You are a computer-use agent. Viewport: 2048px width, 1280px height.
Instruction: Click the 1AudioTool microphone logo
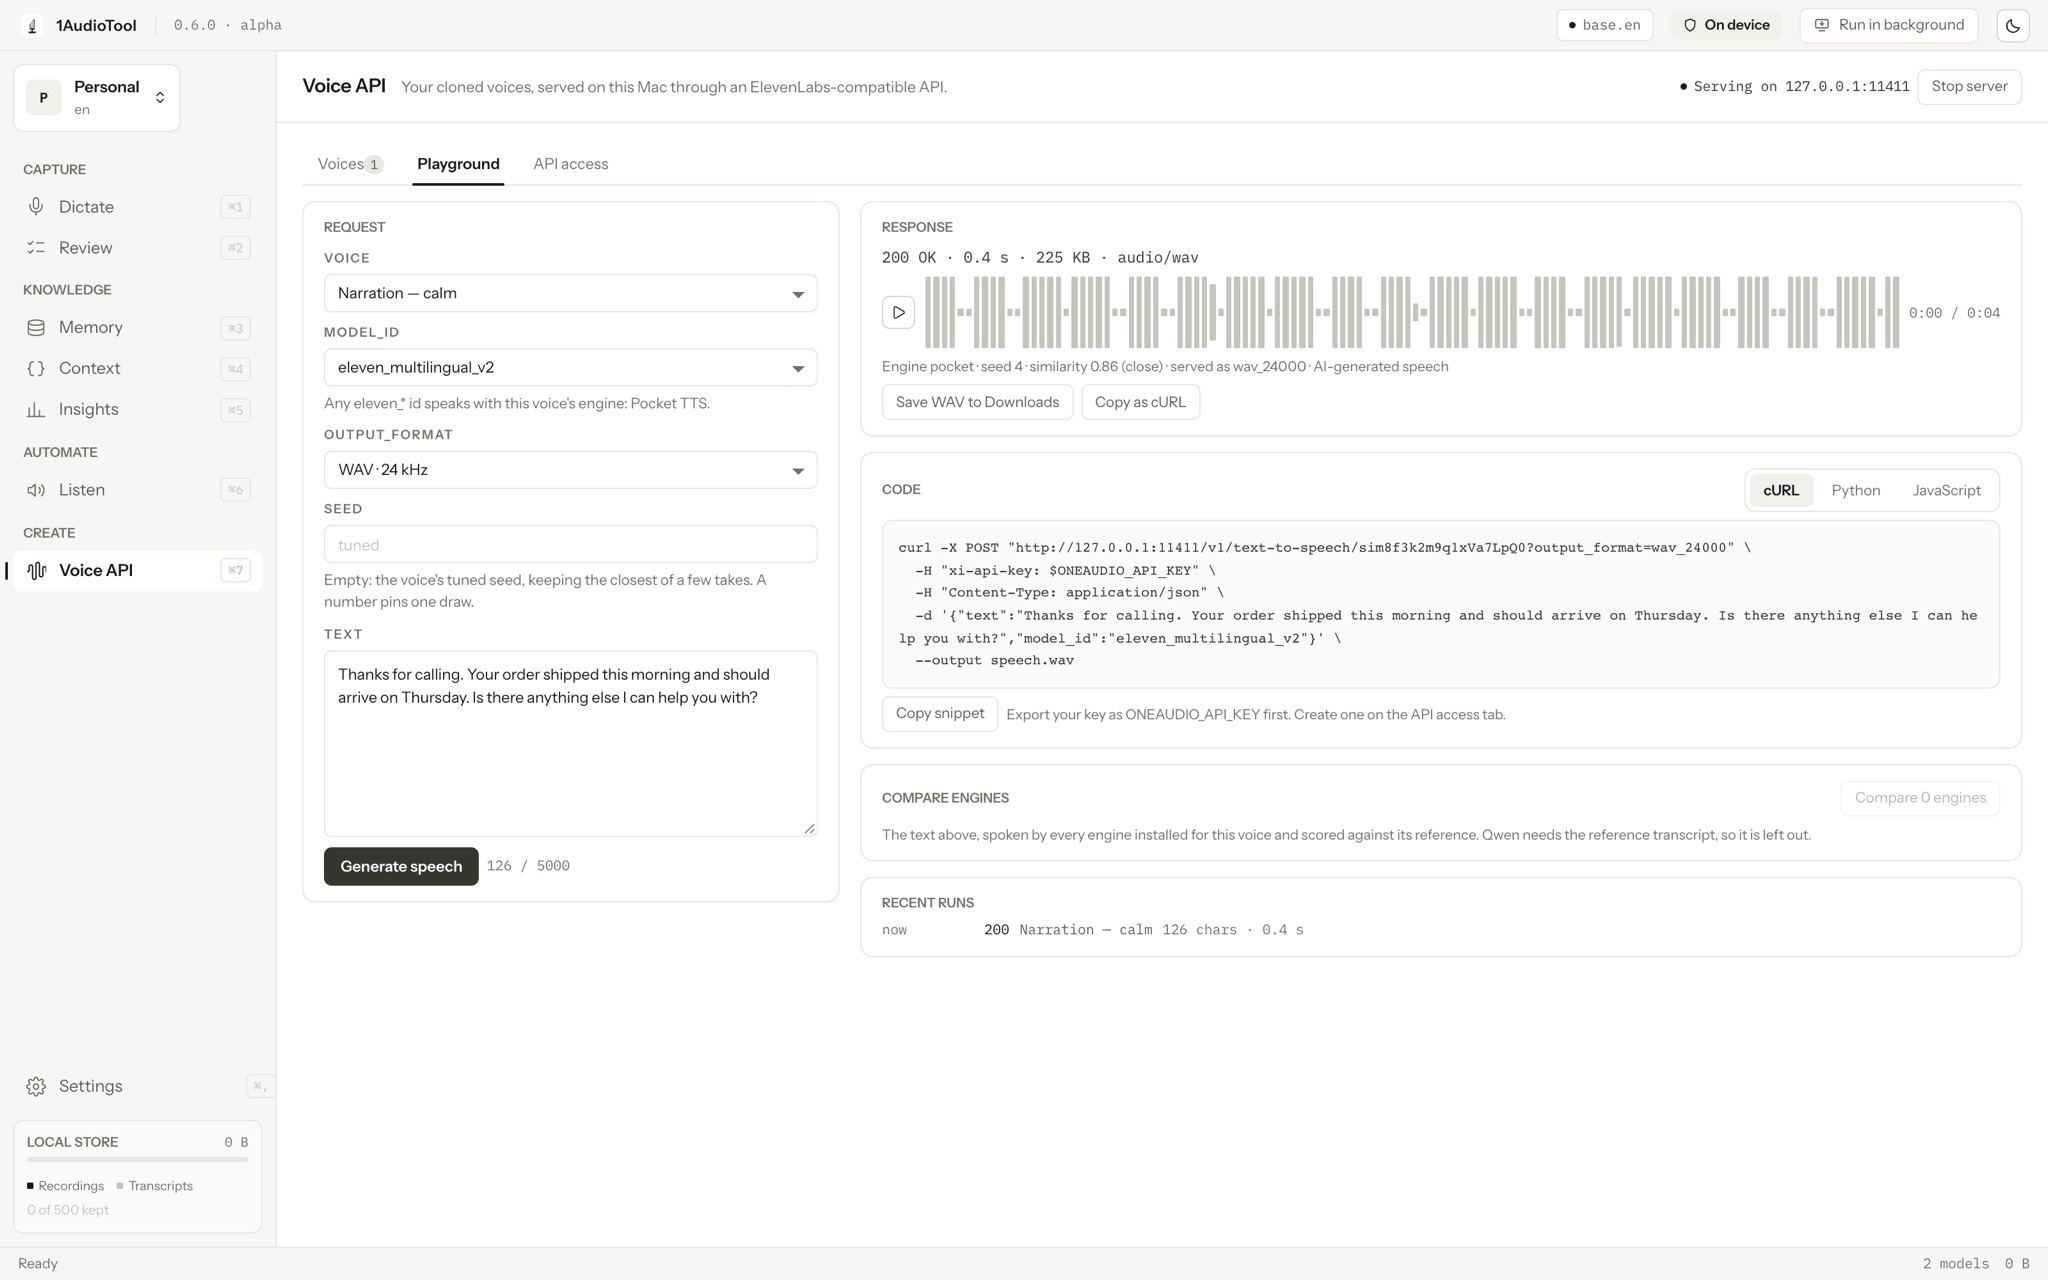(32, 26)
